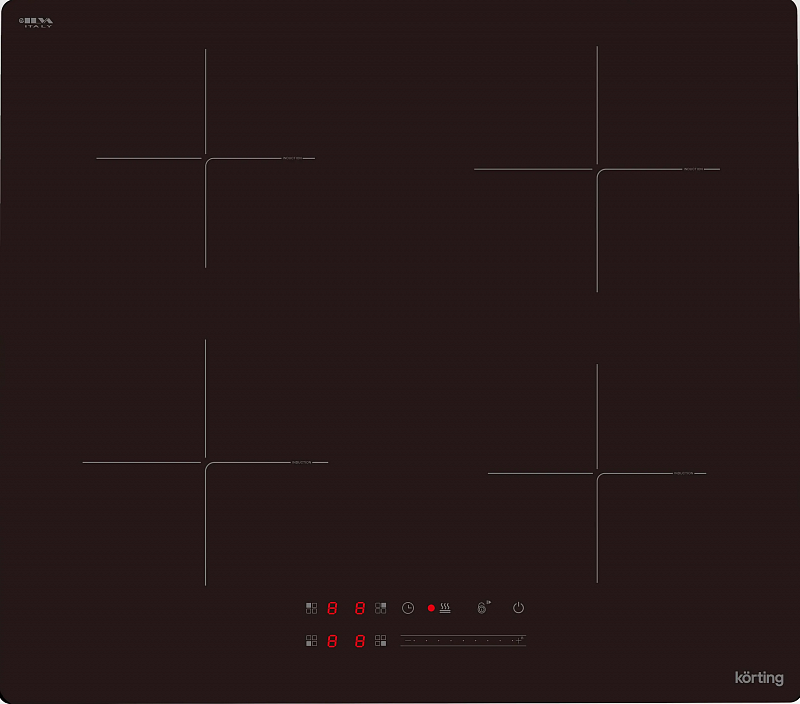Tap the plus end of the power slider

[x=518, y=639]
